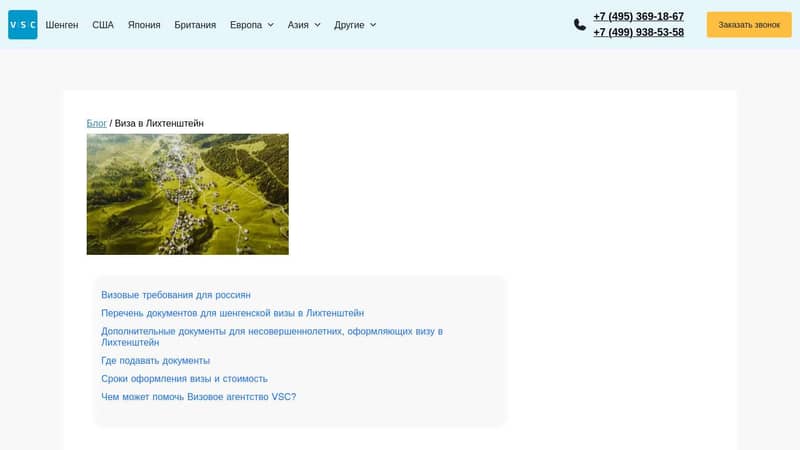The width and height of the screenshot is (800, 450).
Task: Open the Liechtenstein aerial photo
Action: tap(188, 194)
